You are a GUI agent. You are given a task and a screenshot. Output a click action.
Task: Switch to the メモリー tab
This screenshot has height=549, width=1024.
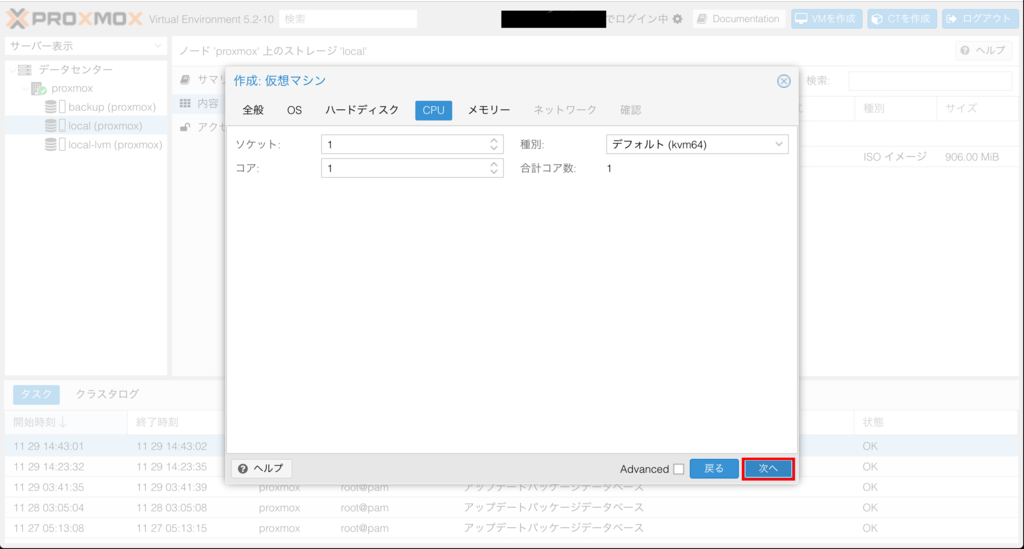pos(488,110)
